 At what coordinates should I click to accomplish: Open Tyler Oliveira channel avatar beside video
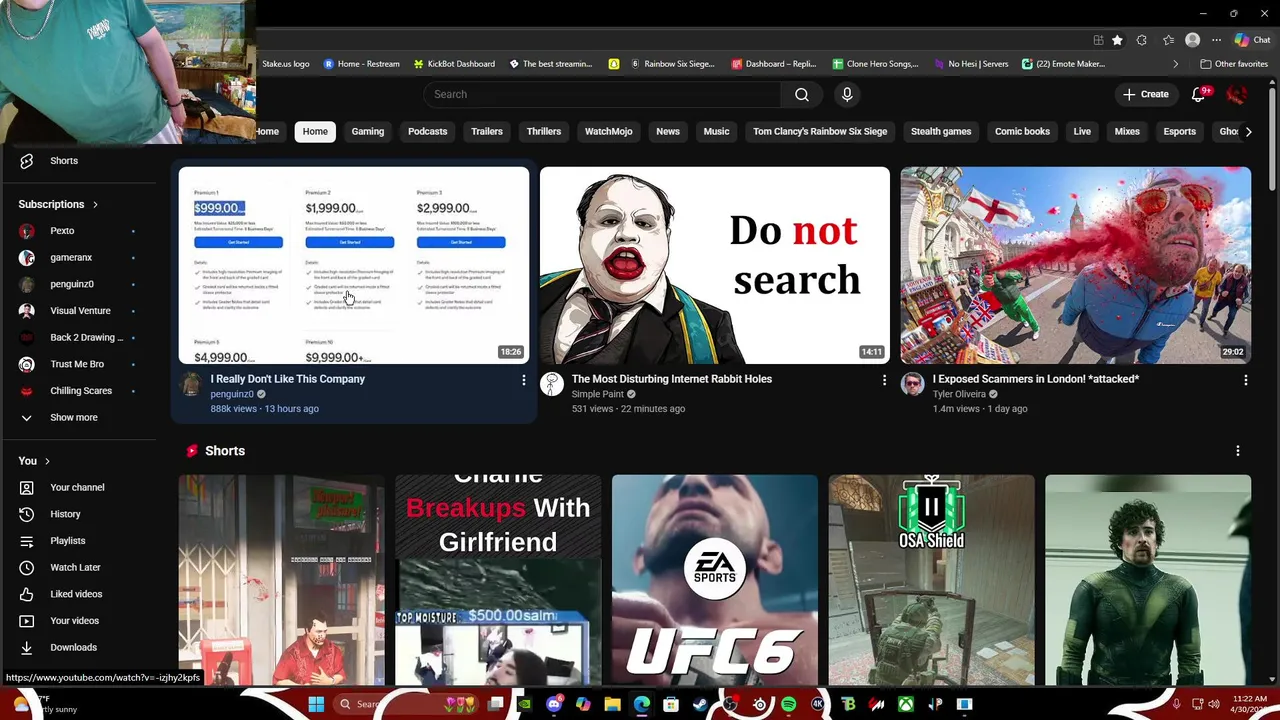click(912, 384)
